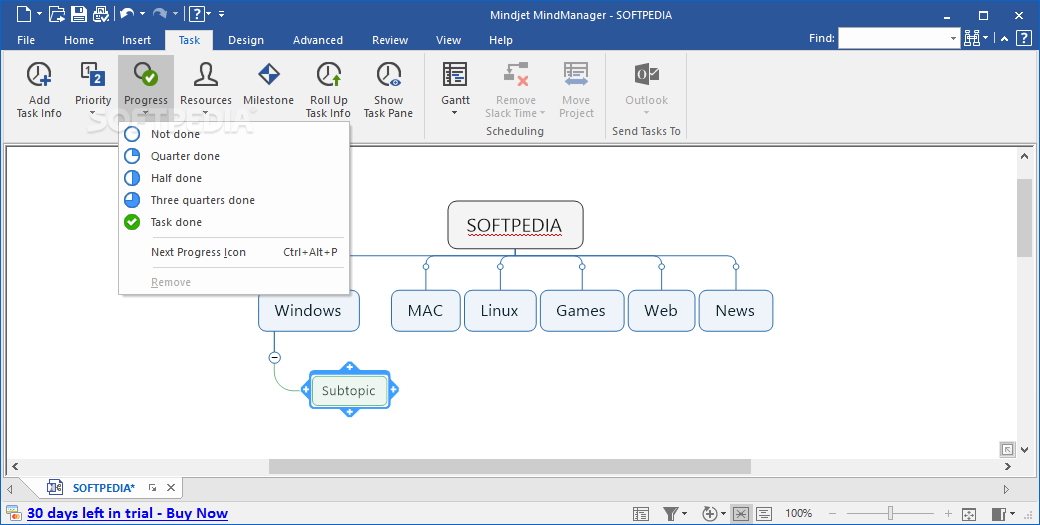Click the show detail plus-circle icon
1040x525 pixels.
pos(710,514)
